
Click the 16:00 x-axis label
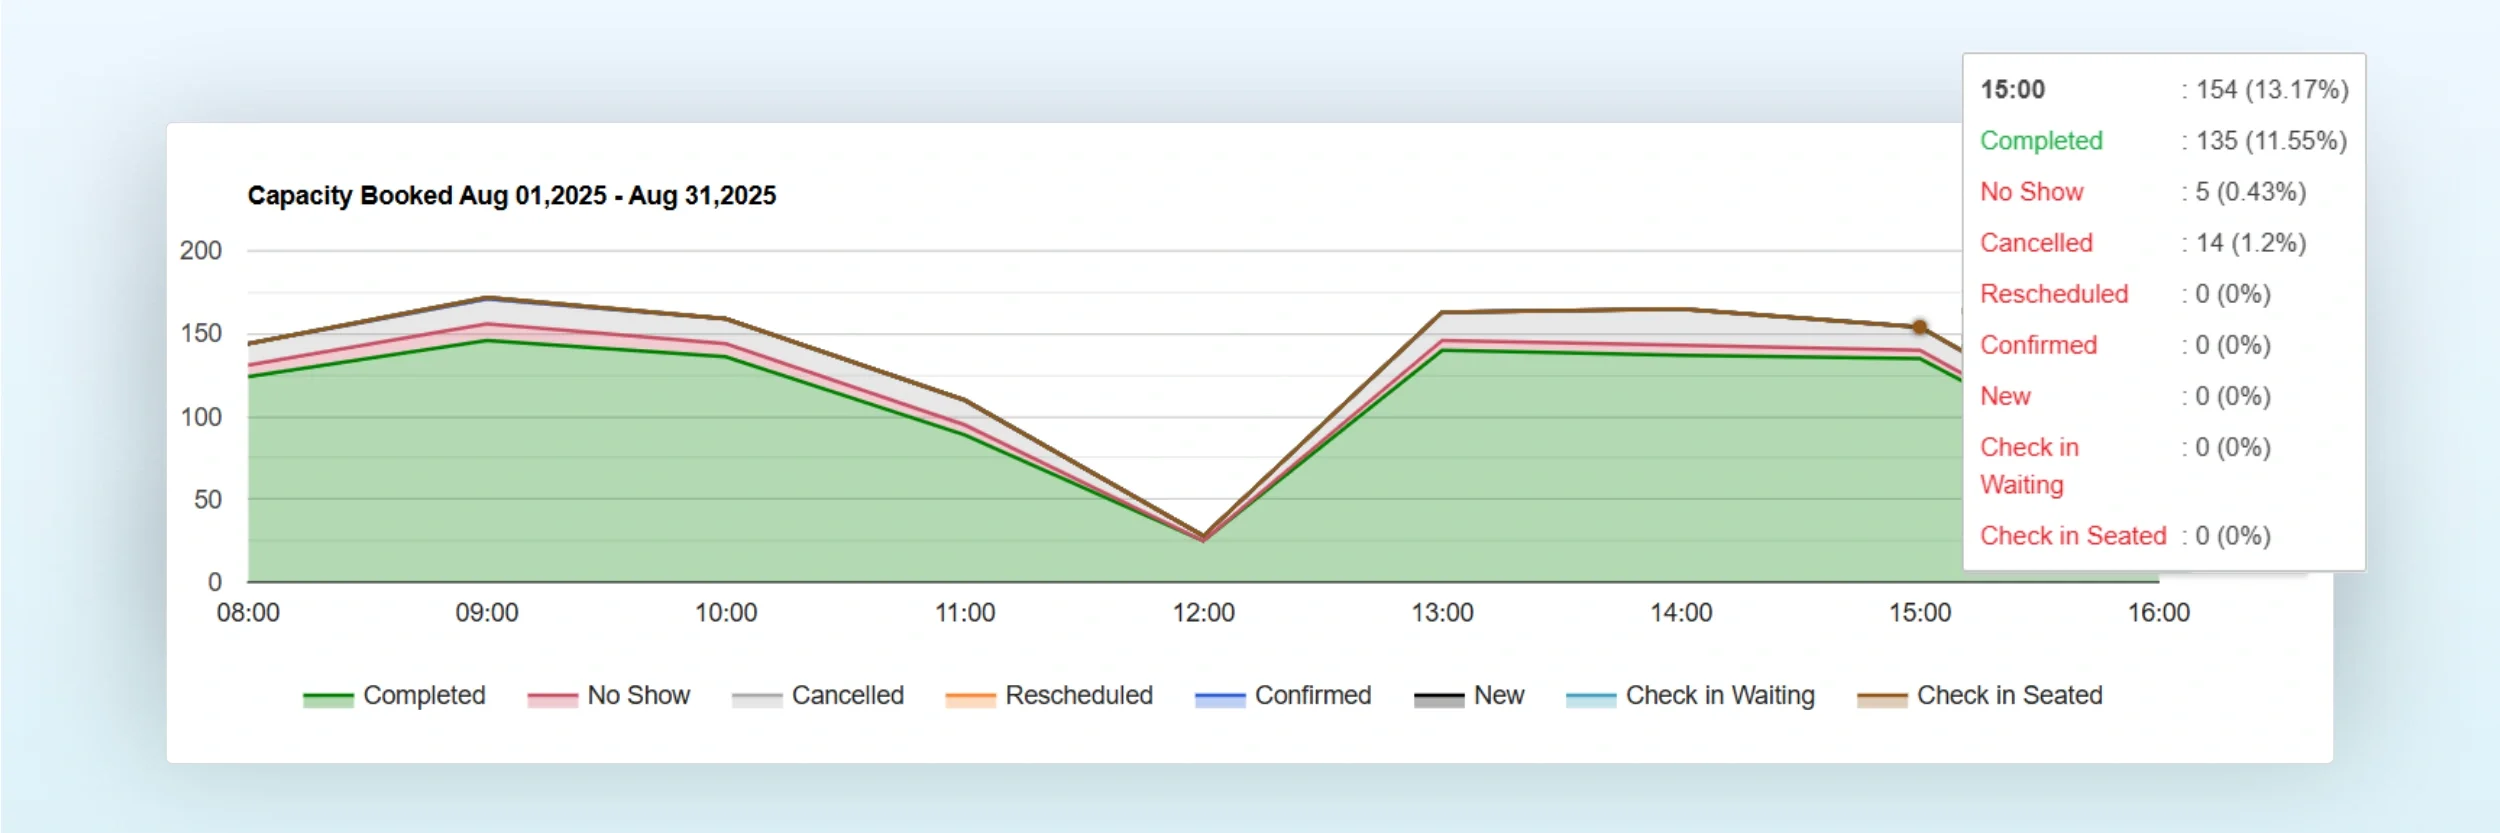tap(2159, 612)
